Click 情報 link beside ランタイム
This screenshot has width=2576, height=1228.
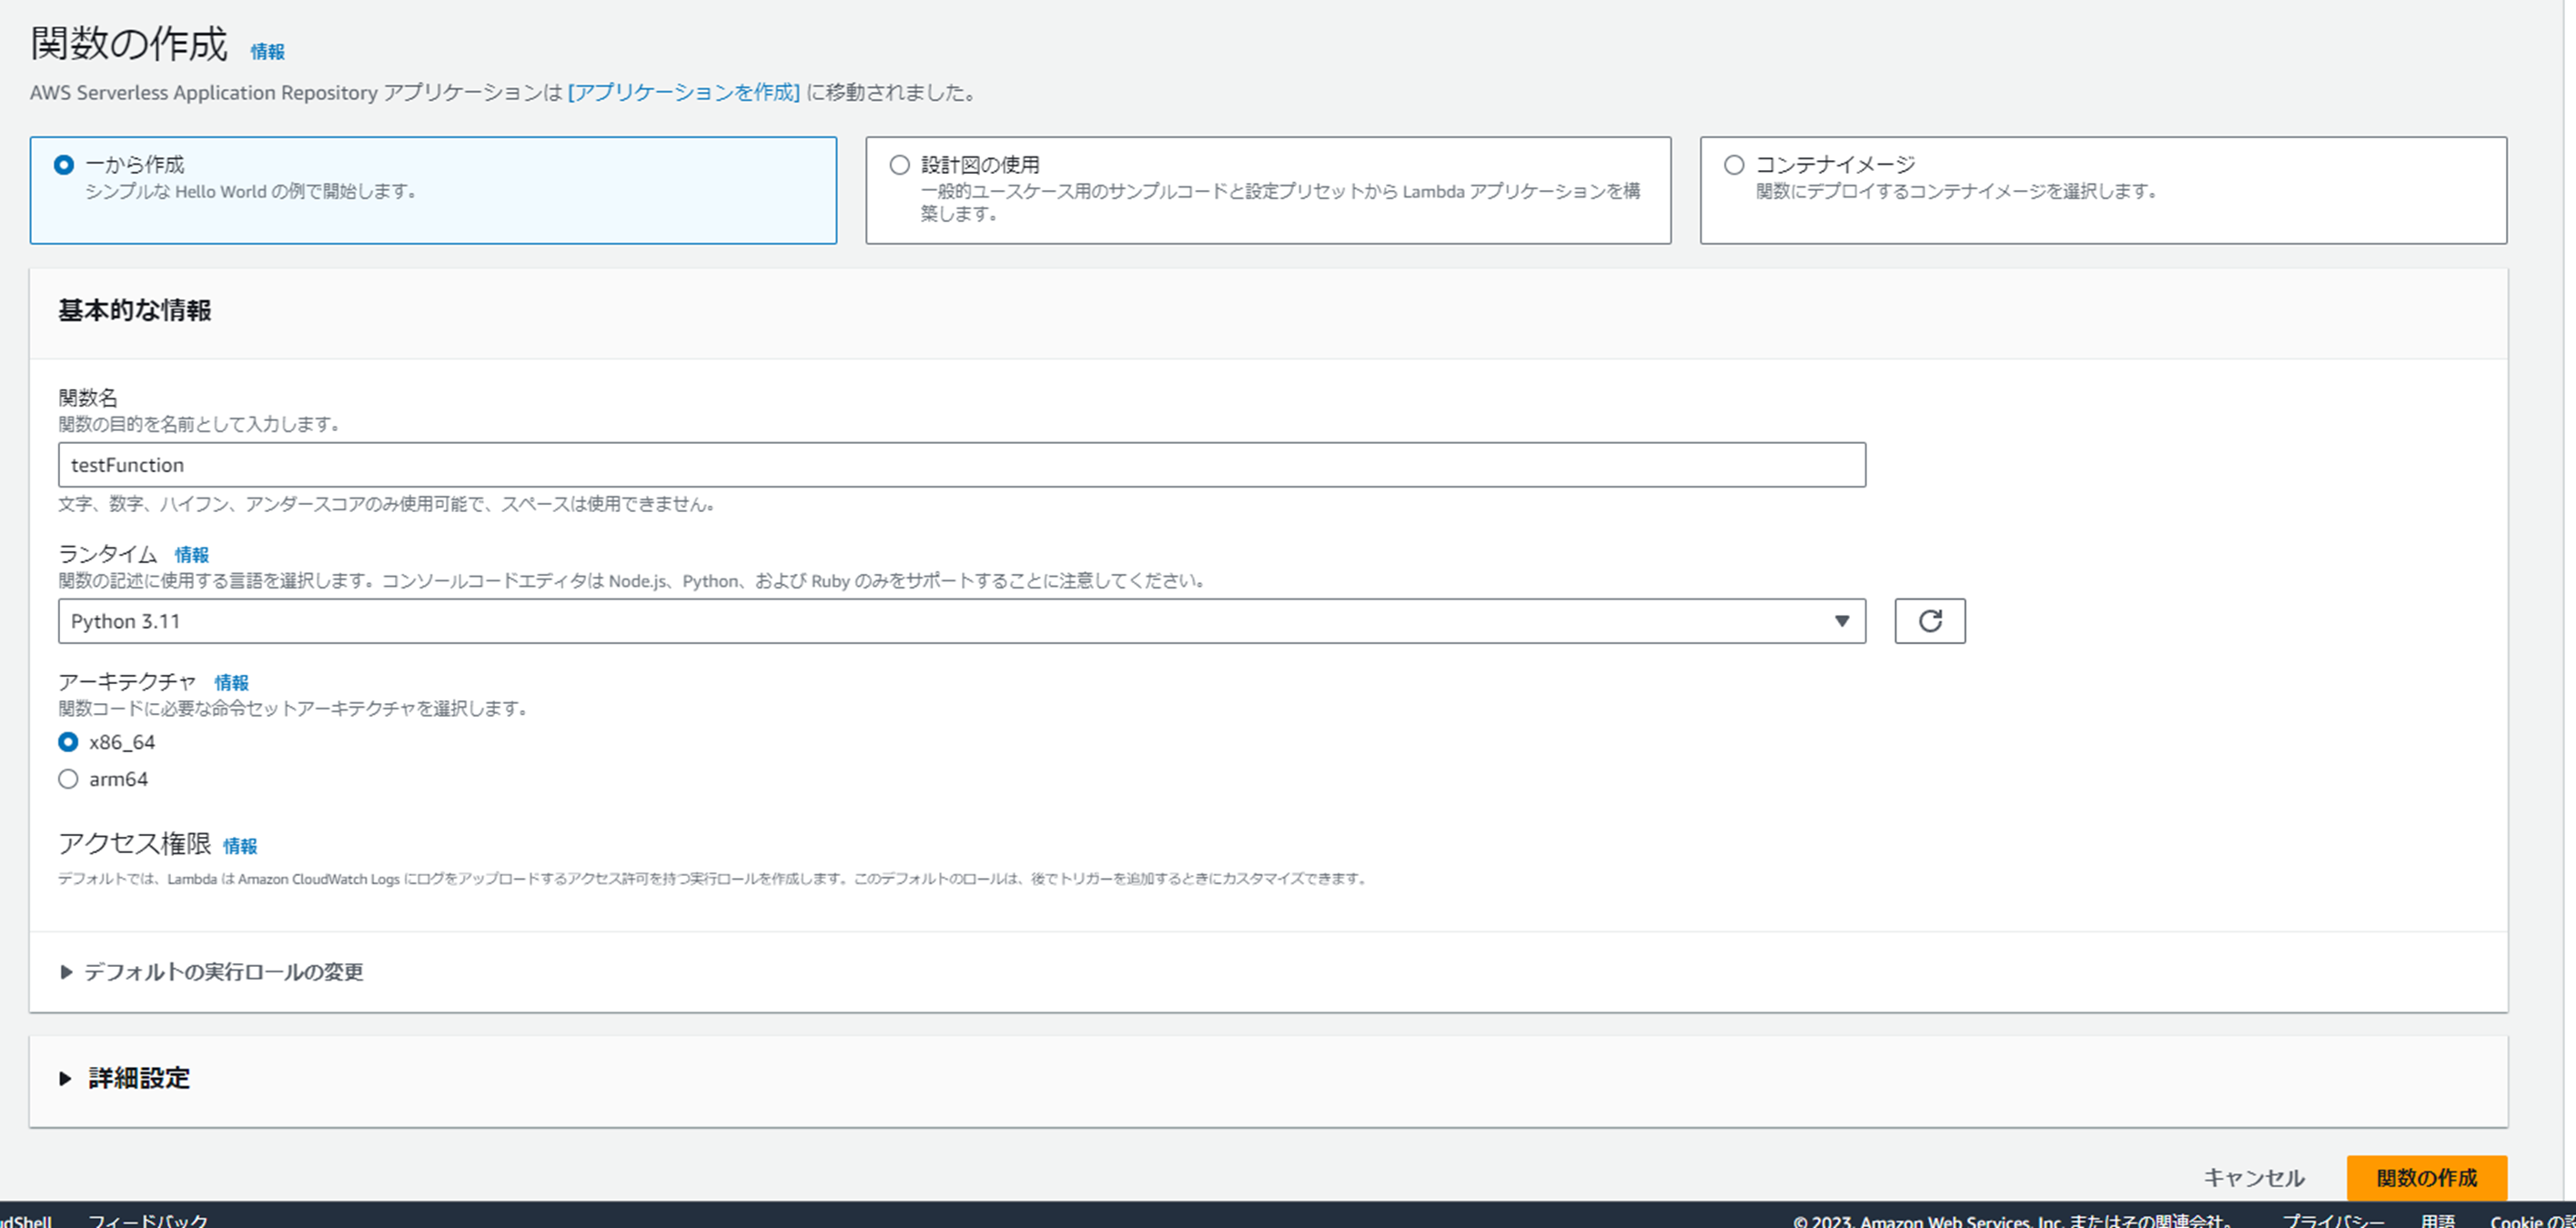point(191,555)
